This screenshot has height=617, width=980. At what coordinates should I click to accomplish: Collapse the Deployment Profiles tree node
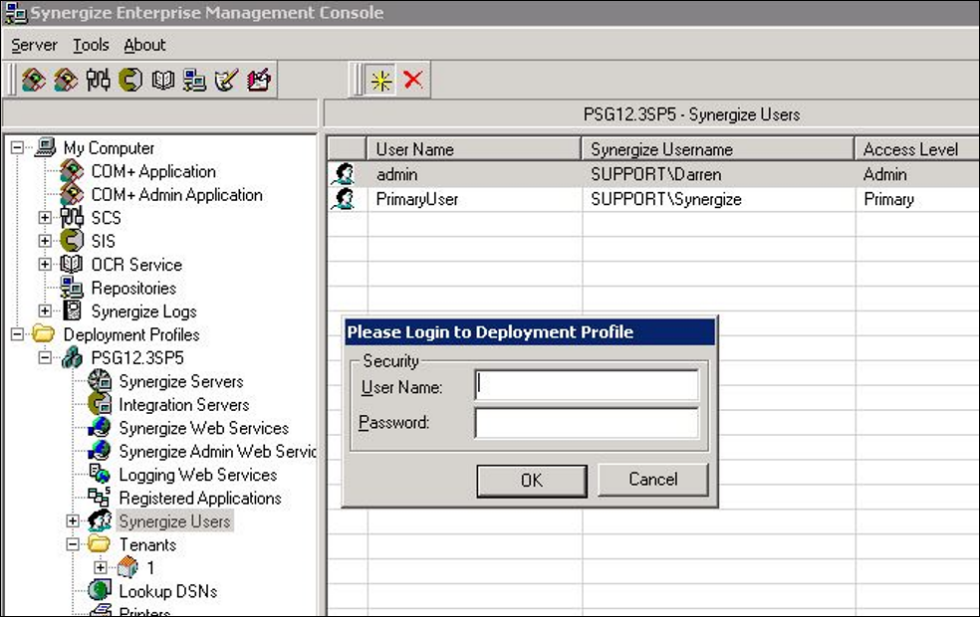click(17, 334)
